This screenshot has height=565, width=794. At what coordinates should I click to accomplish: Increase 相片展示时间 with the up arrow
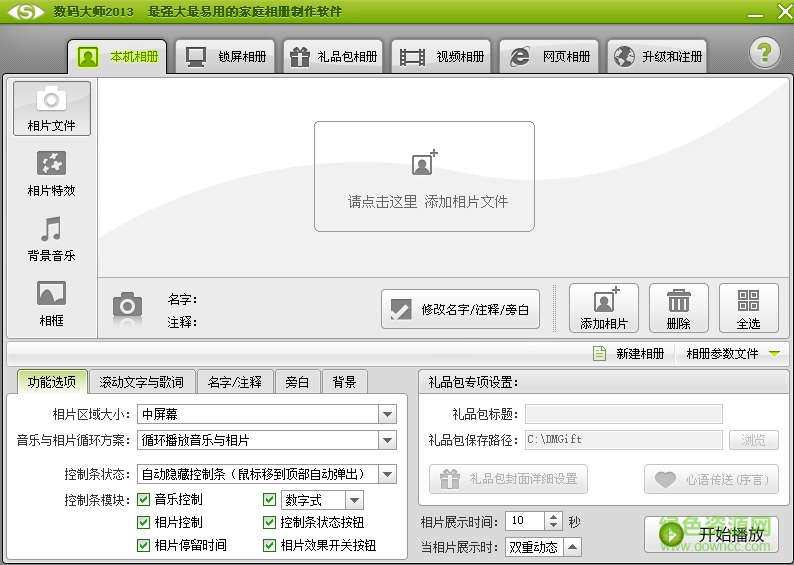[x=553, y=516]
